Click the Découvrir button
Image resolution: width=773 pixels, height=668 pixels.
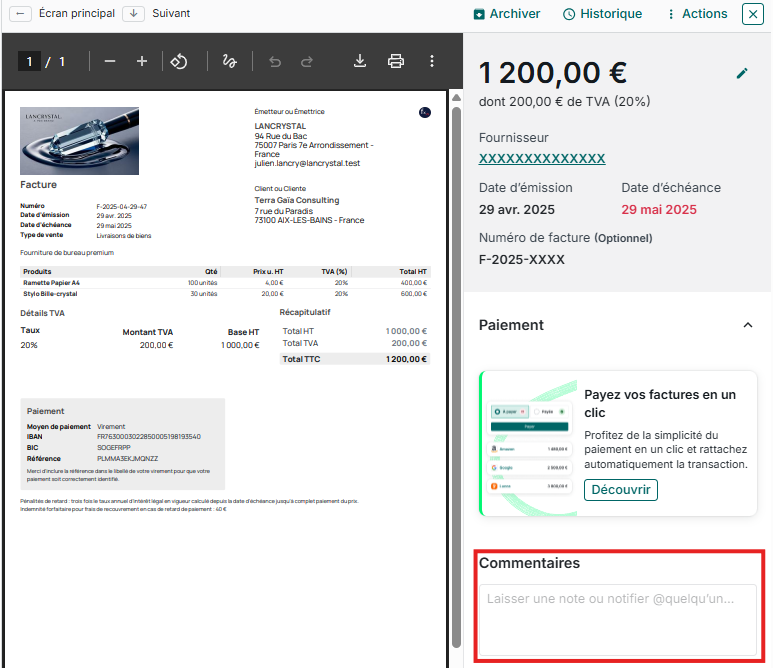tap(621, 490)
